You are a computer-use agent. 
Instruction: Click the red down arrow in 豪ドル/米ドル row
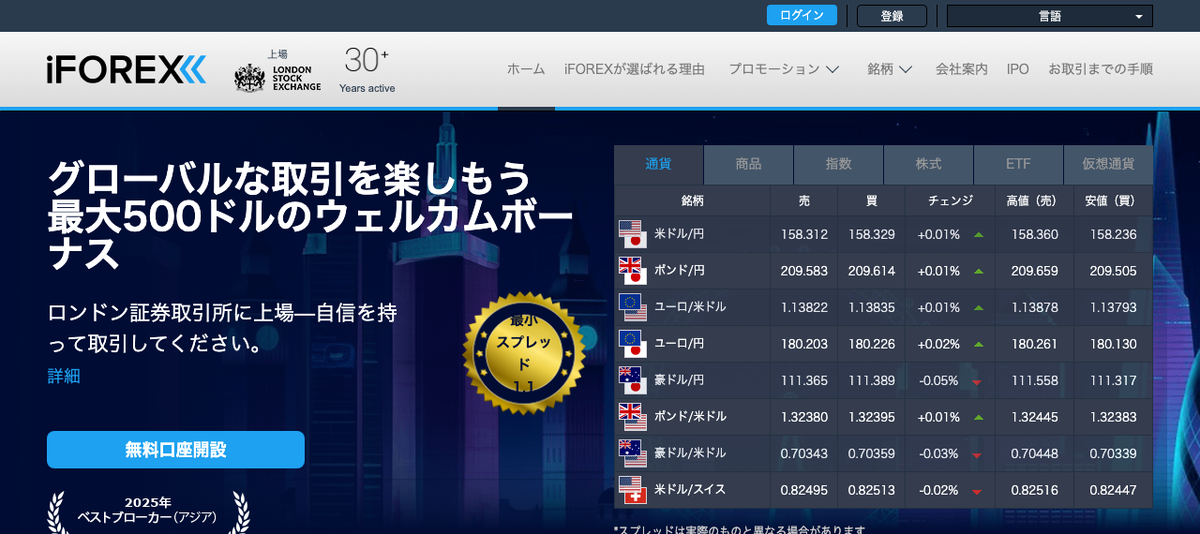coord(977,454)
